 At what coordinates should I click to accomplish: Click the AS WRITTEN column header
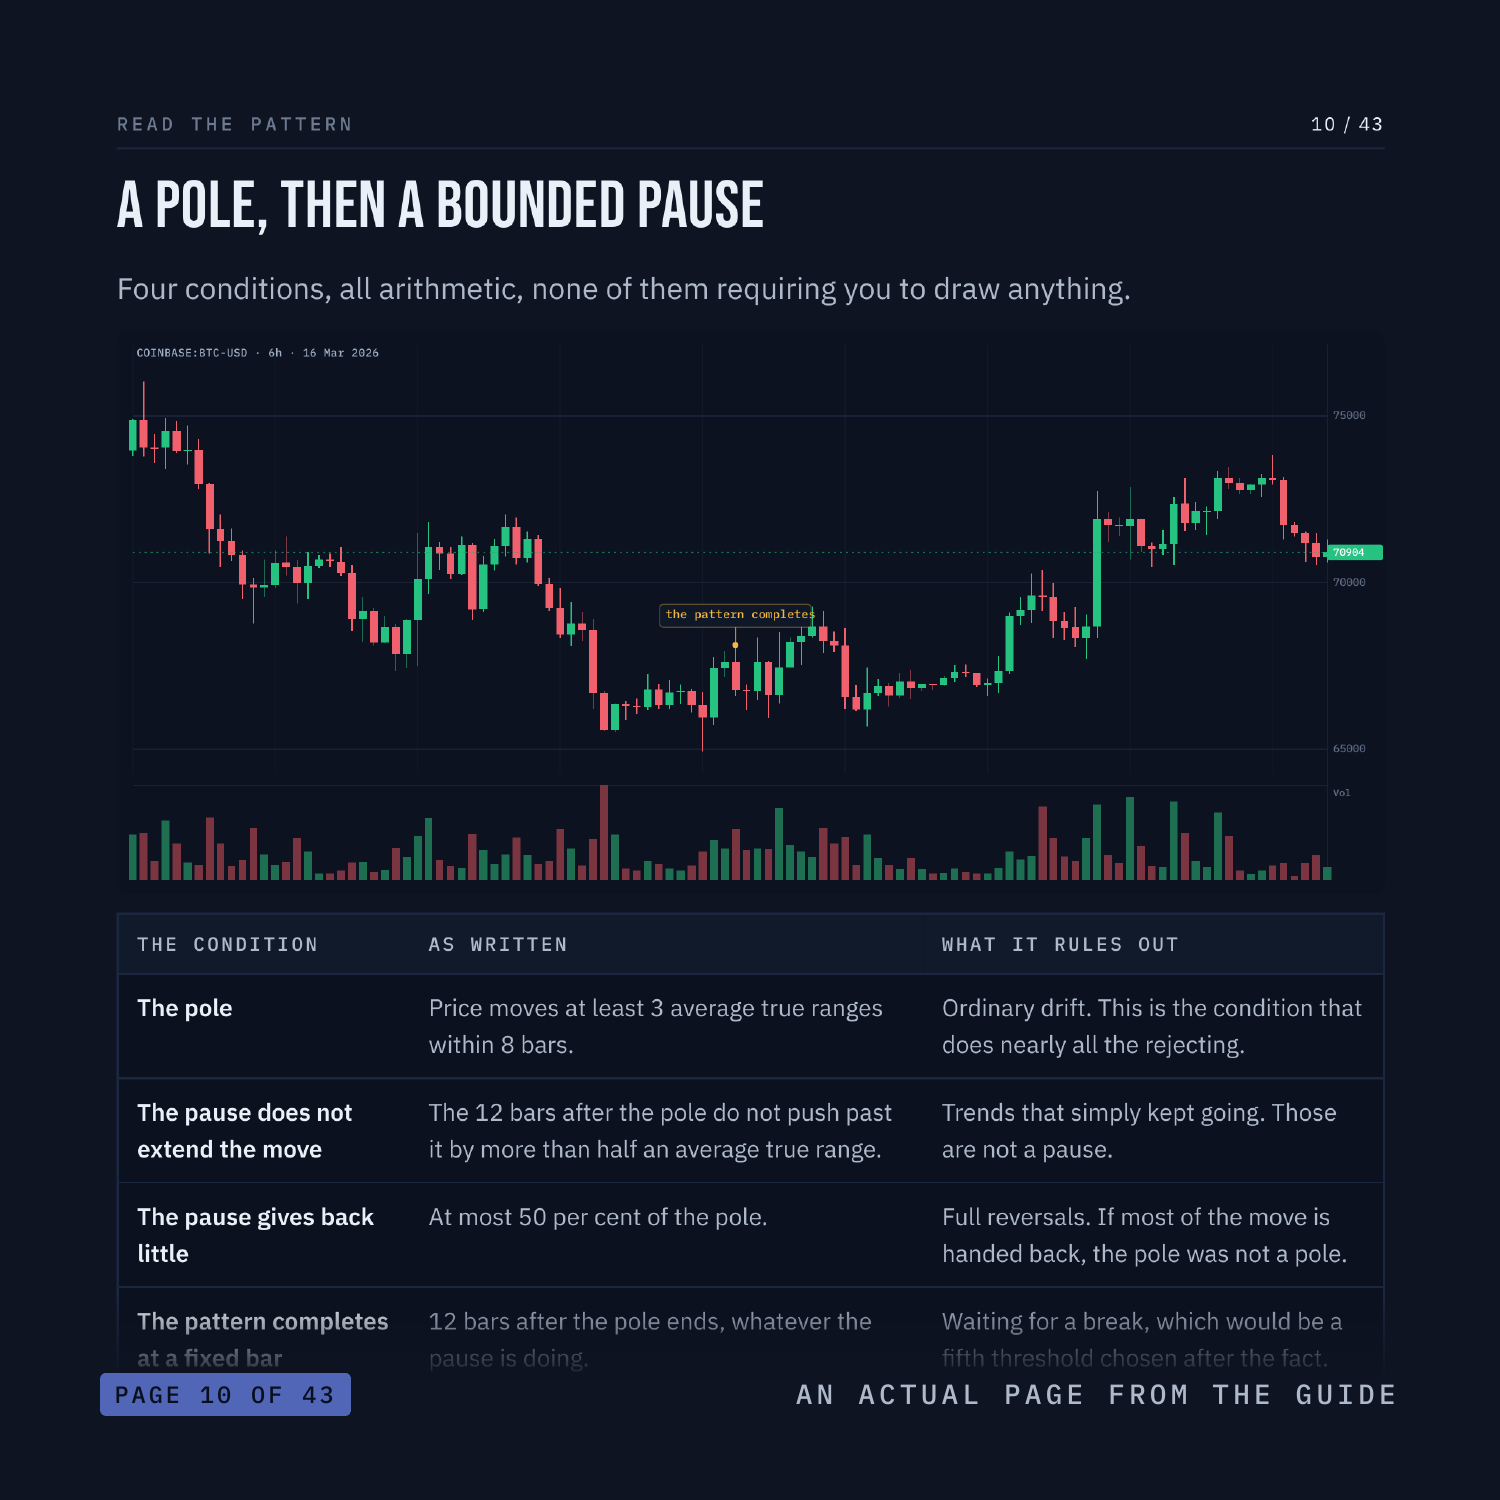tap(498, 945)
